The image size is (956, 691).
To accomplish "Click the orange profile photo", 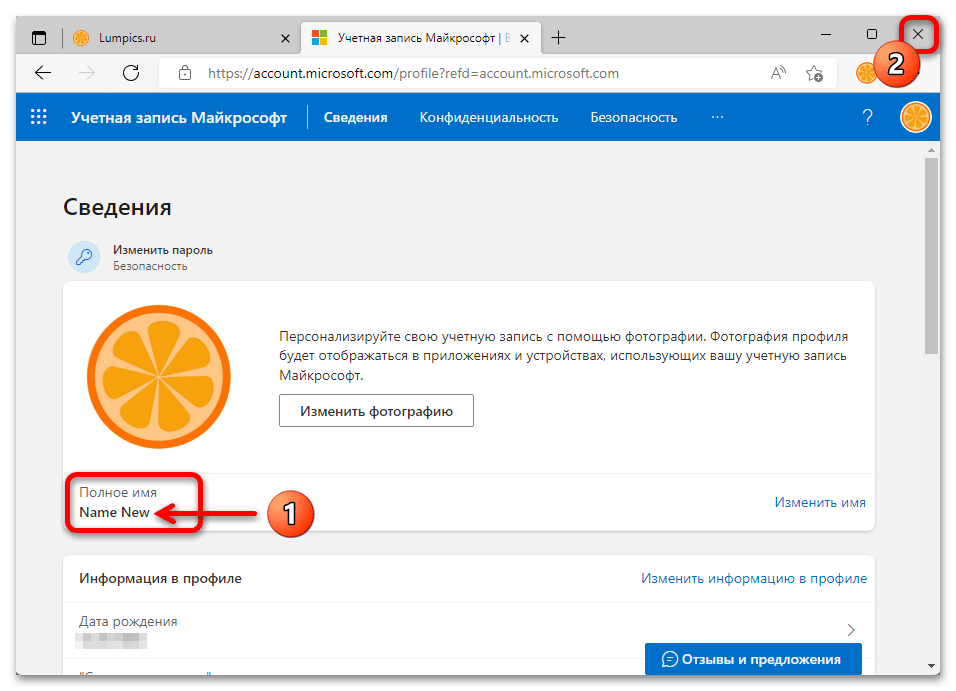I will coord(159,377).
